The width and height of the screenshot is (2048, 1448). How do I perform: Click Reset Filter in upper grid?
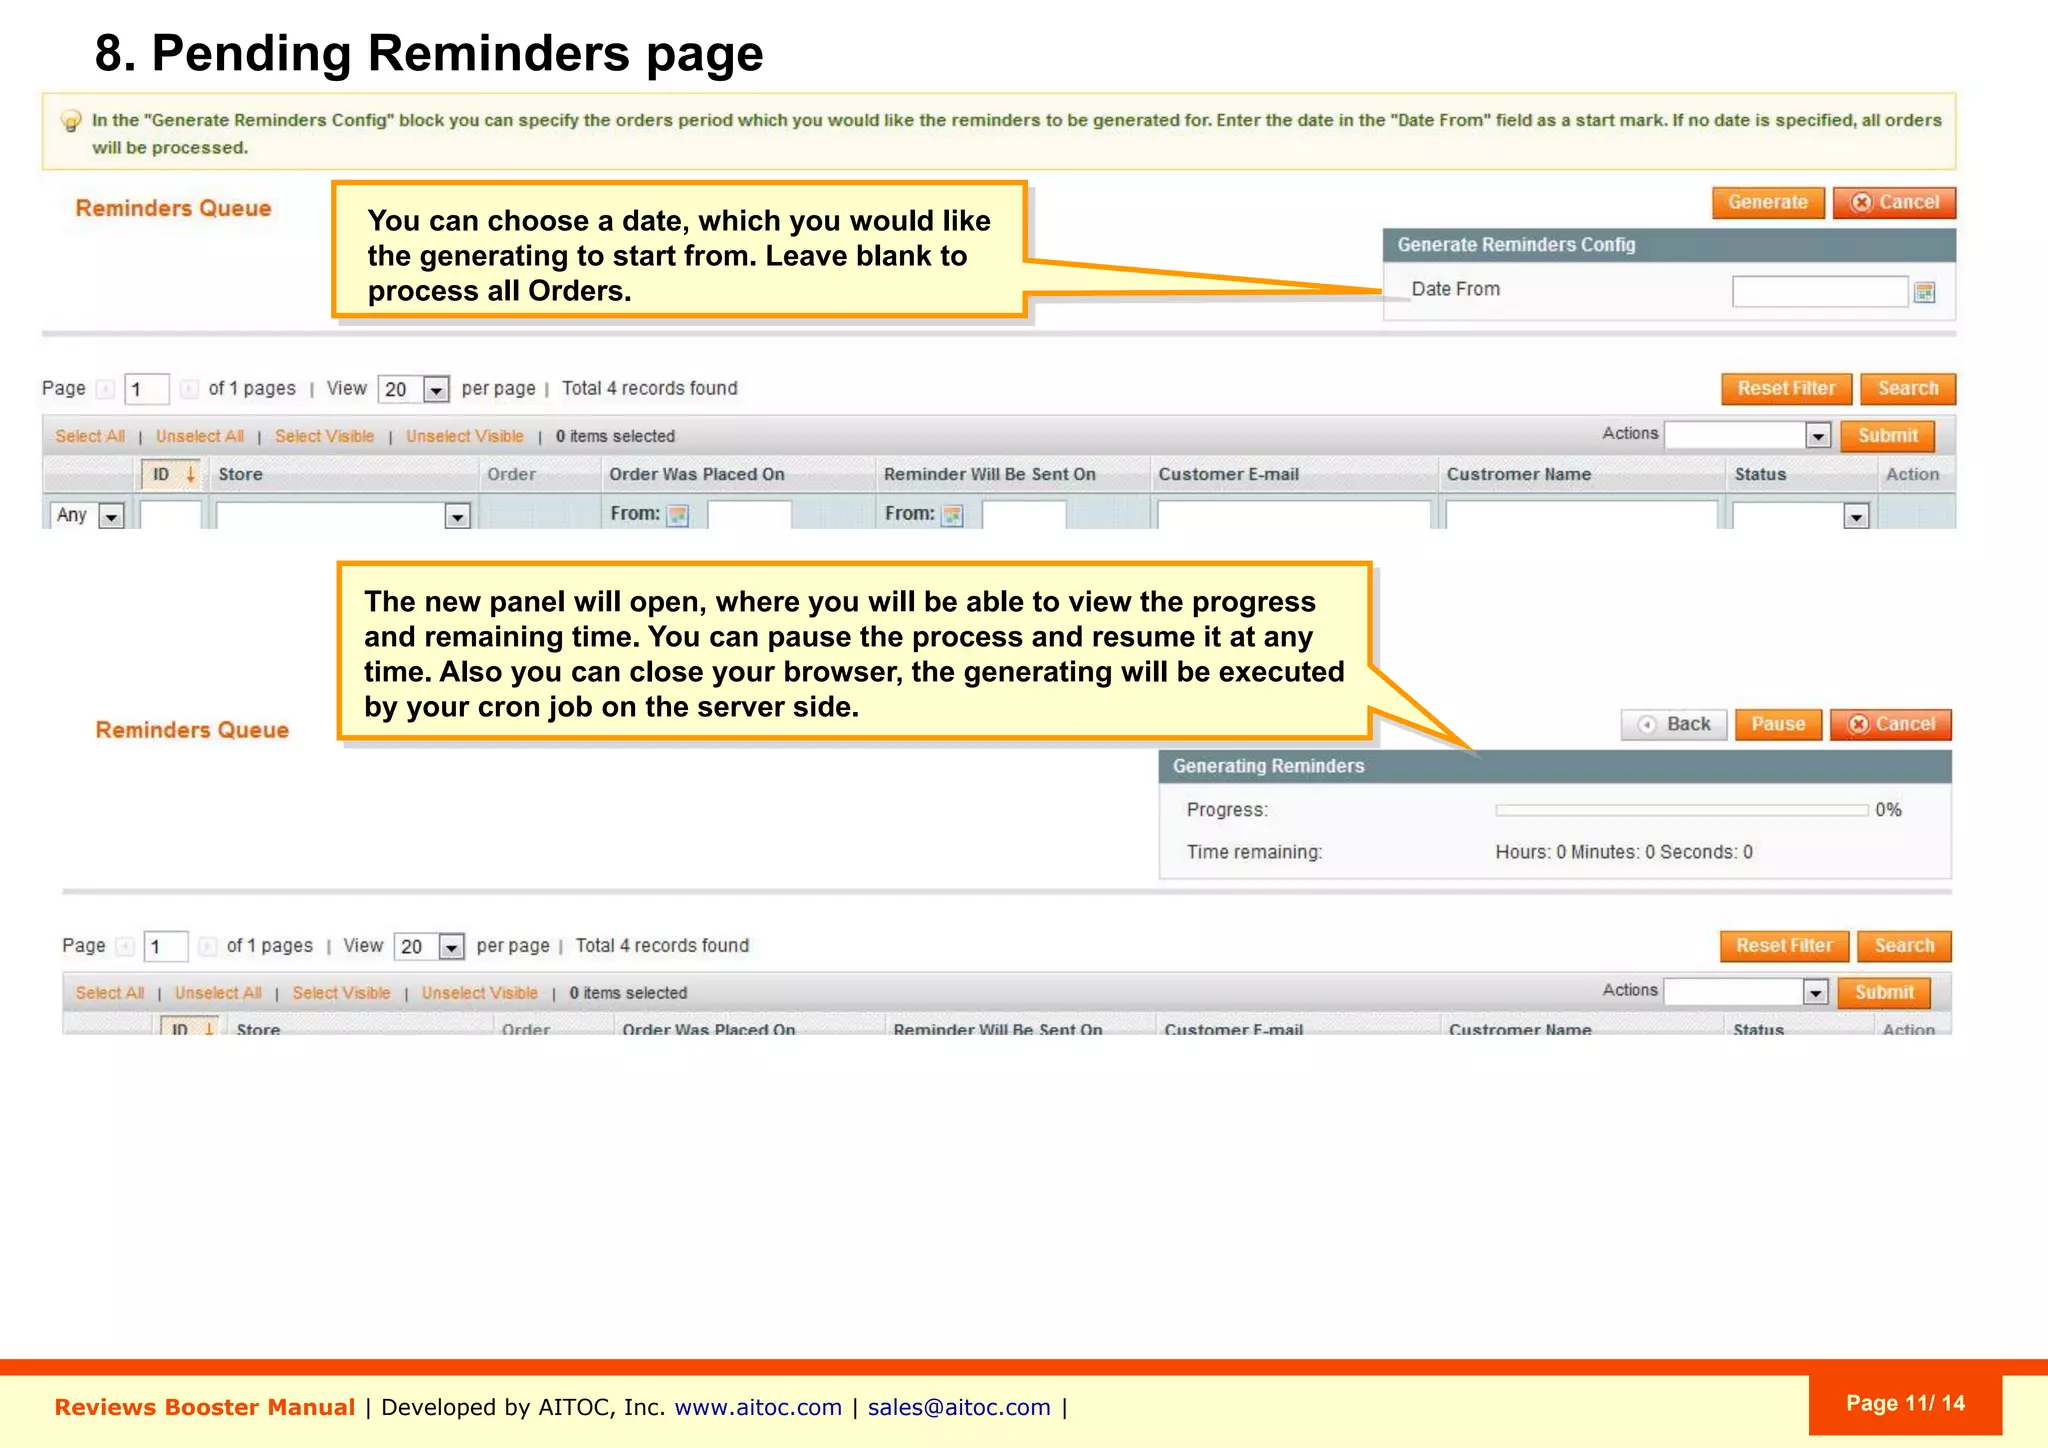pyautogui.click(x=1786, y=388)
